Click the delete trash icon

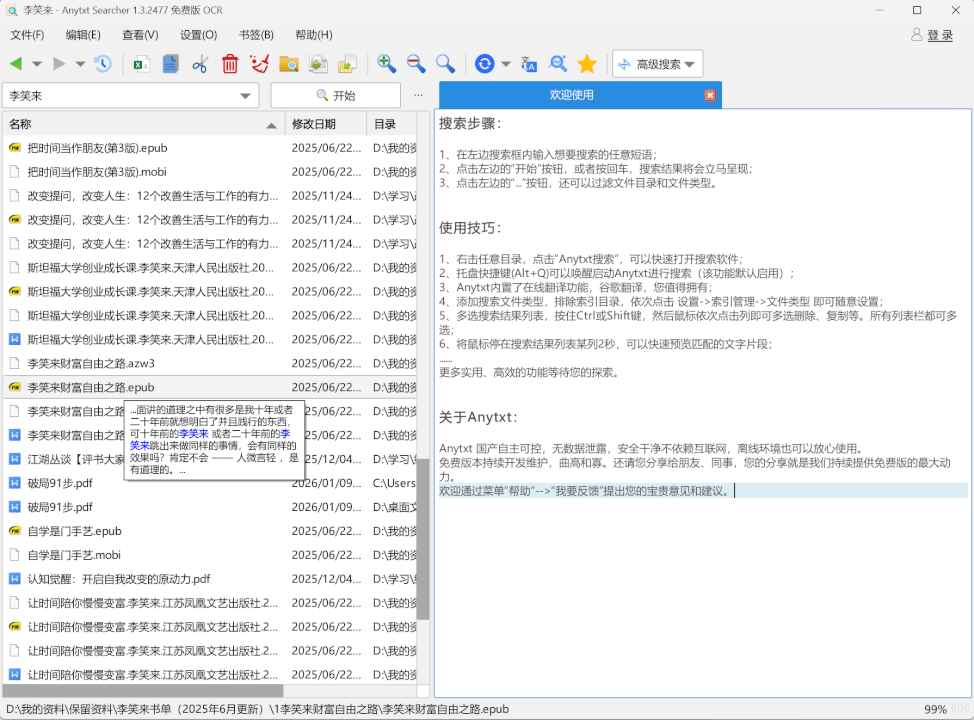tap(230, 63)
